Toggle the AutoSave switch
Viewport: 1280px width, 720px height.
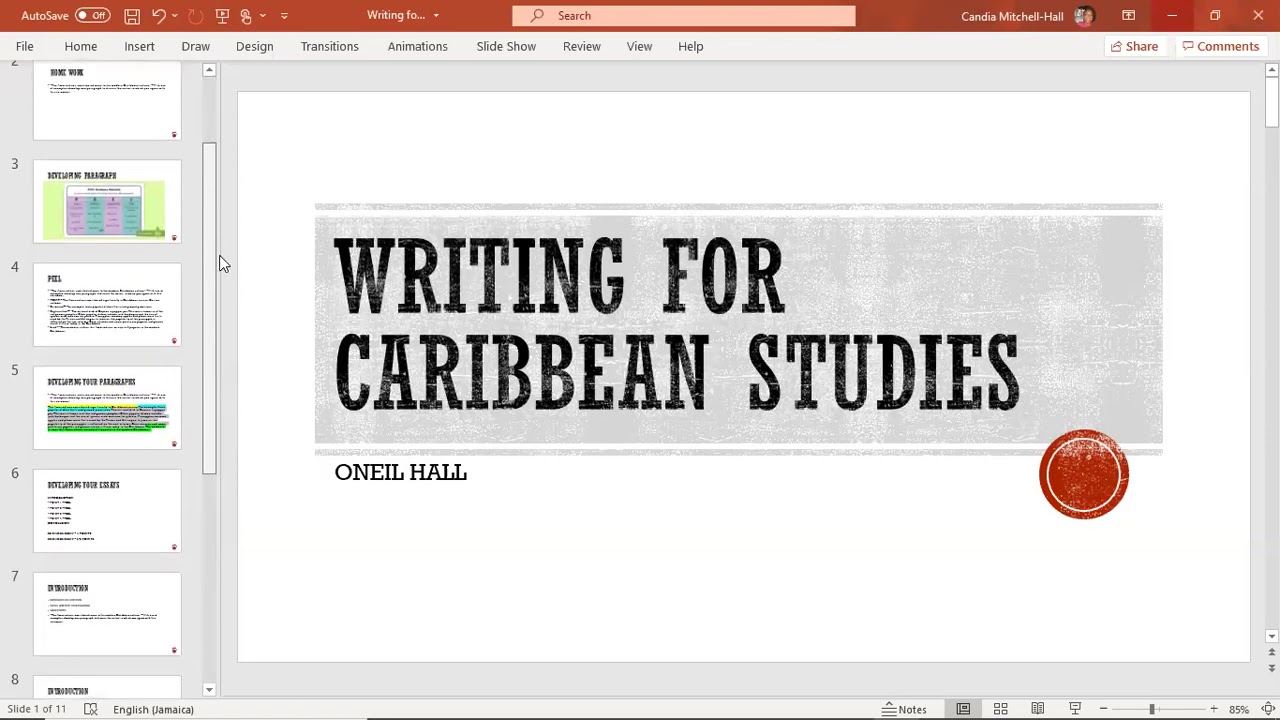[x=93, y=15]
